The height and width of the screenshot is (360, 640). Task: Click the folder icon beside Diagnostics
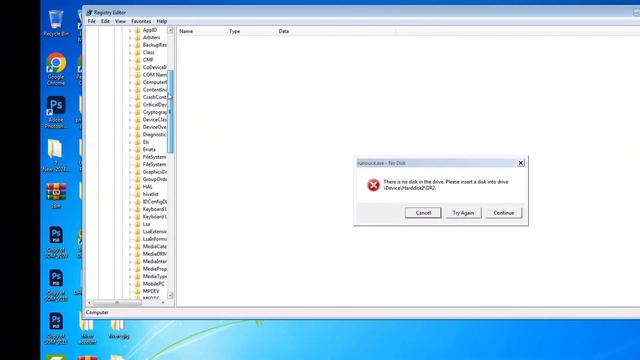tap(138, 135)
